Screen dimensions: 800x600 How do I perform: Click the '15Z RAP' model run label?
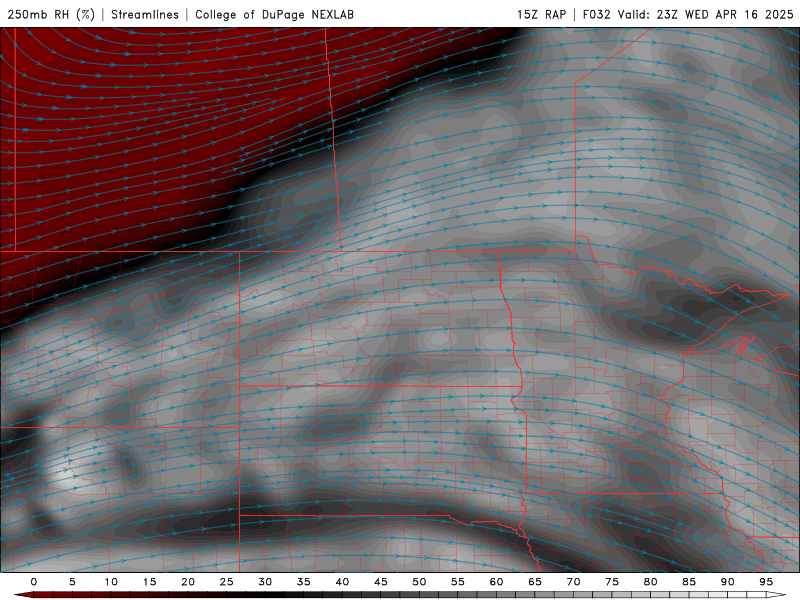(x=541, y=14)
